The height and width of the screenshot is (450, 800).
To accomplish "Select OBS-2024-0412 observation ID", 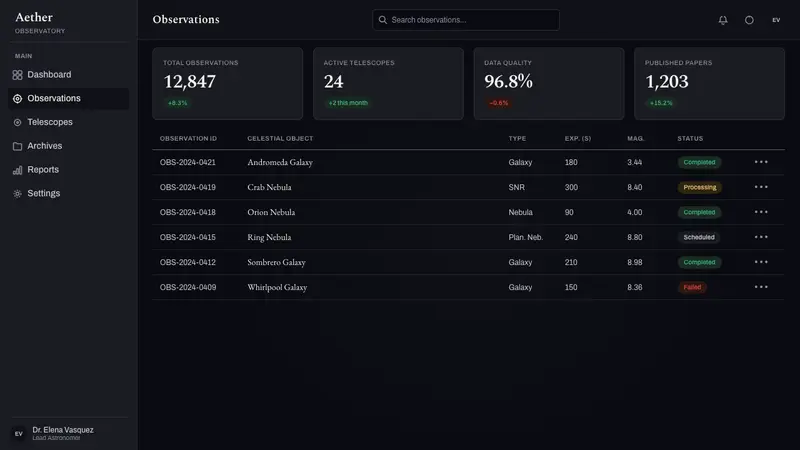I will 188,262.
